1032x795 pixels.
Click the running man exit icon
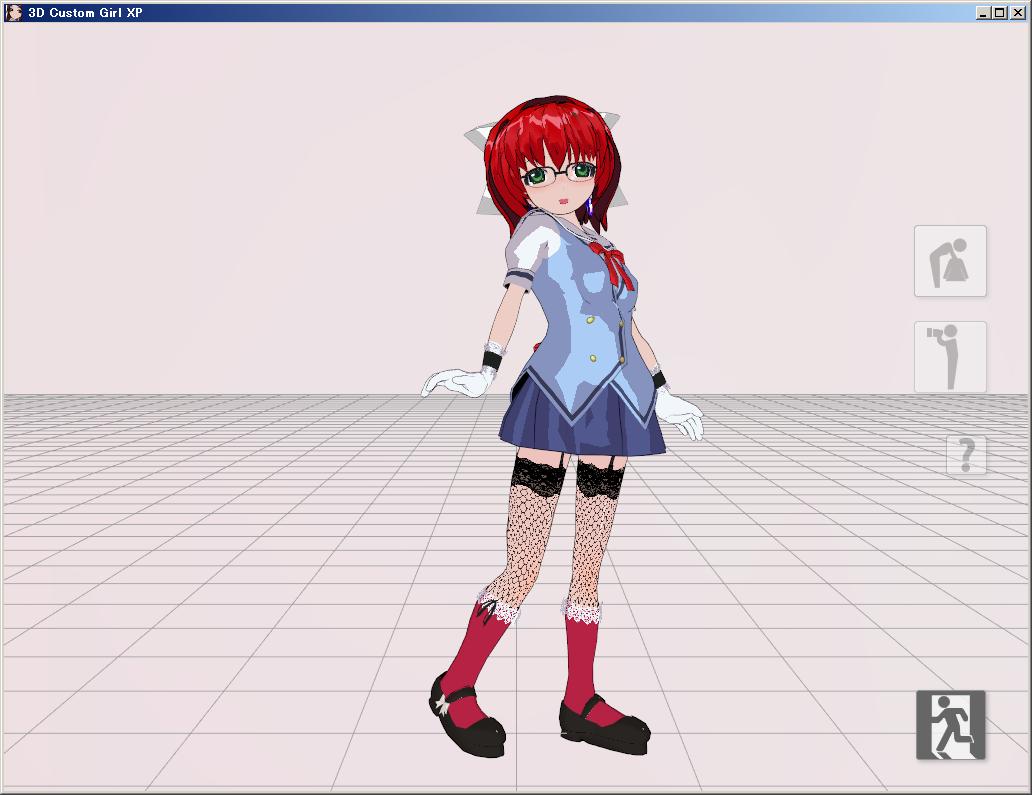tap(950, 725)
